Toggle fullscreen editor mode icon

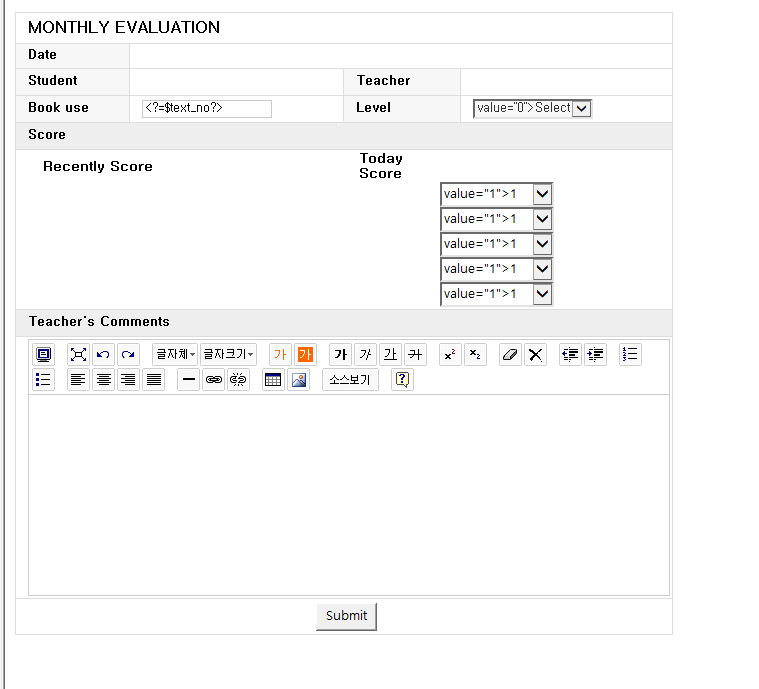click(78, 355)
